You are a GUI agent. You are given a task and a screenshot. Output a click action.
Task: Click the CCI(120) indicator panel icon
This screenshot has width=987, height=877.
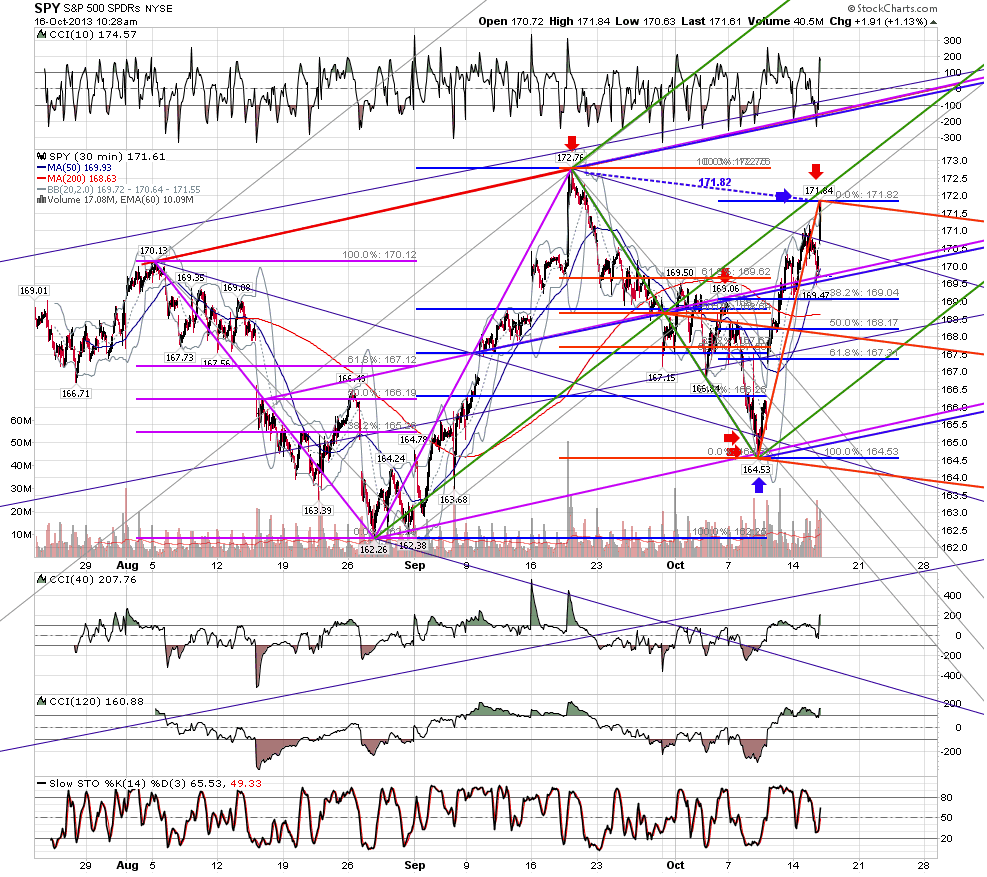point(42,701)
